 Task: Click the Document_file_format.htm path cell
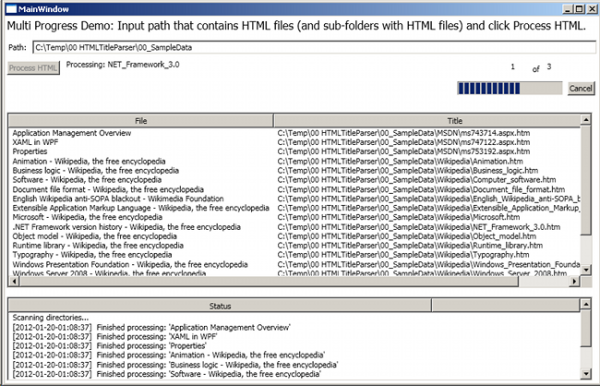pyautogui.click(x=421, y=189)
